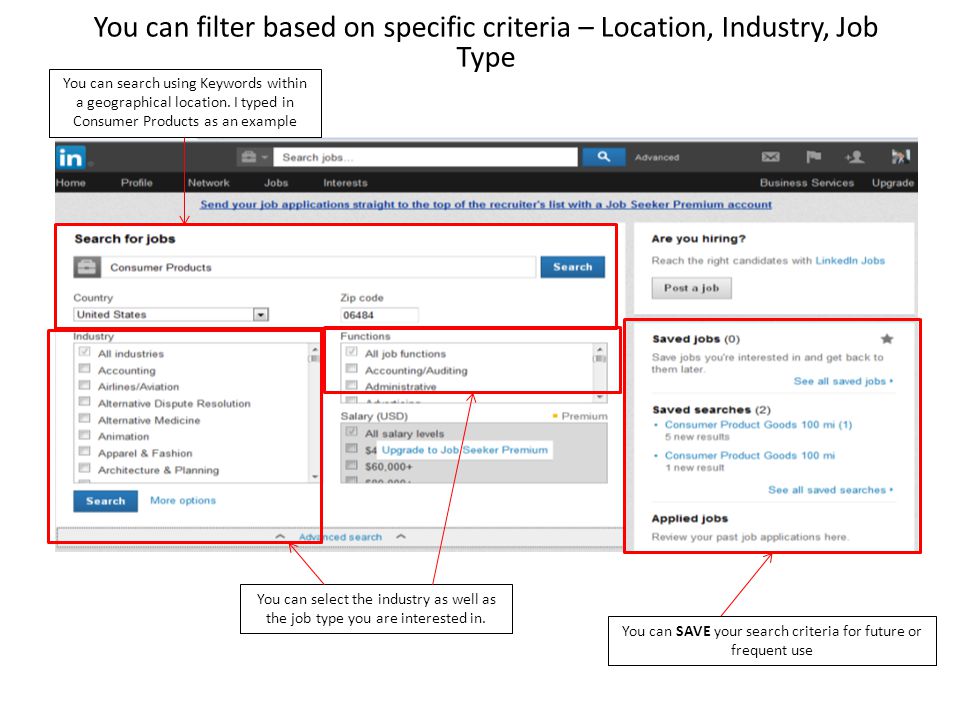The width and height of the screenshot is (960, 720).
Task: Open the Jobs menu
Action: click(x=276, y=182)
